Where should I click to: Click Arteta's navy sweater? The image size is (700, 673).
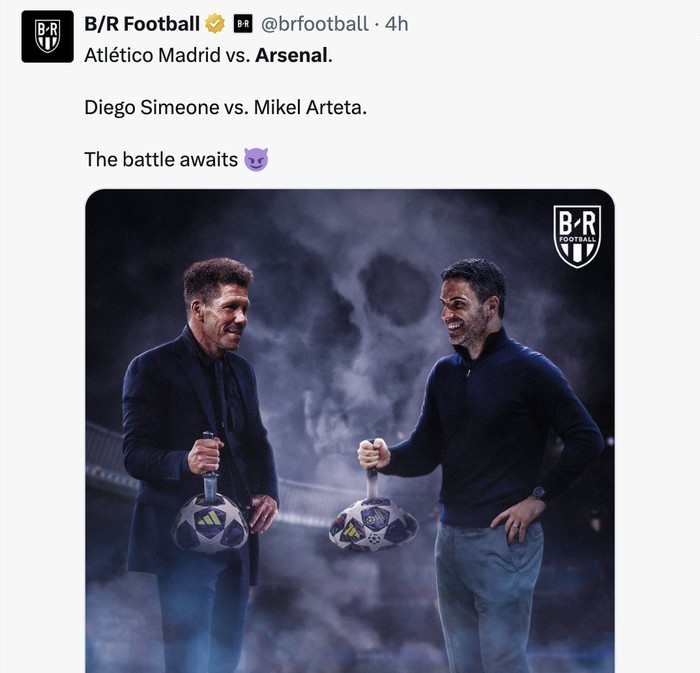[490, 420]
